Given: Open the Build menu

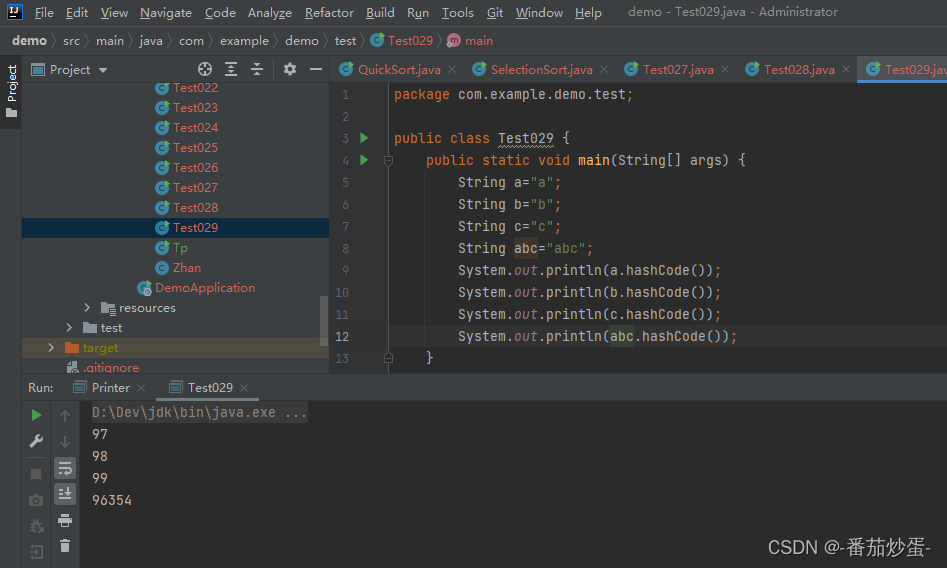Looking at the screenshot, I should tap(380, 12).
